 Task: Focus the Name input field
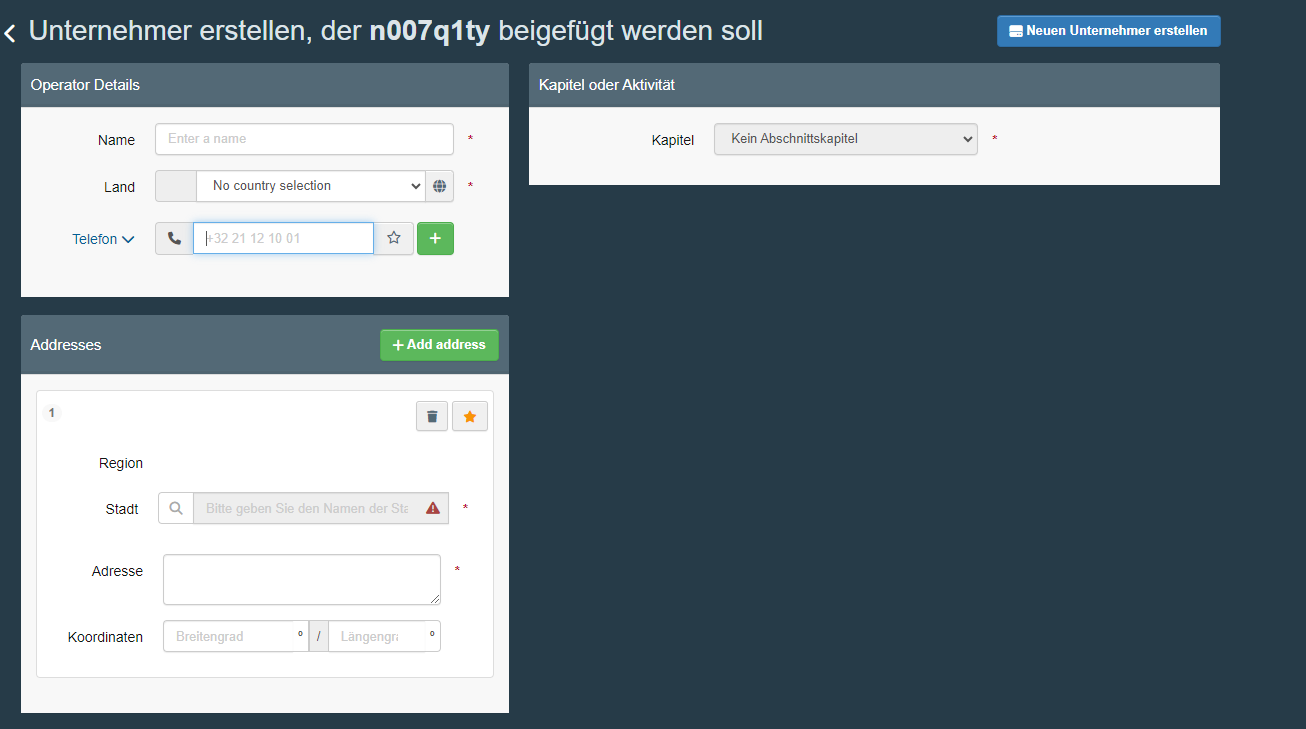click(x=304, y=139)
